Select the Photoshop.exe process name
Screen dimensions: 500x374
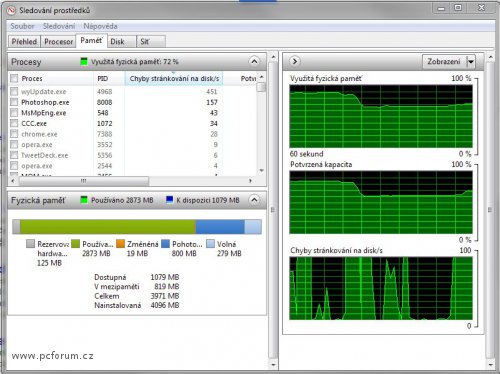point(45,102)
